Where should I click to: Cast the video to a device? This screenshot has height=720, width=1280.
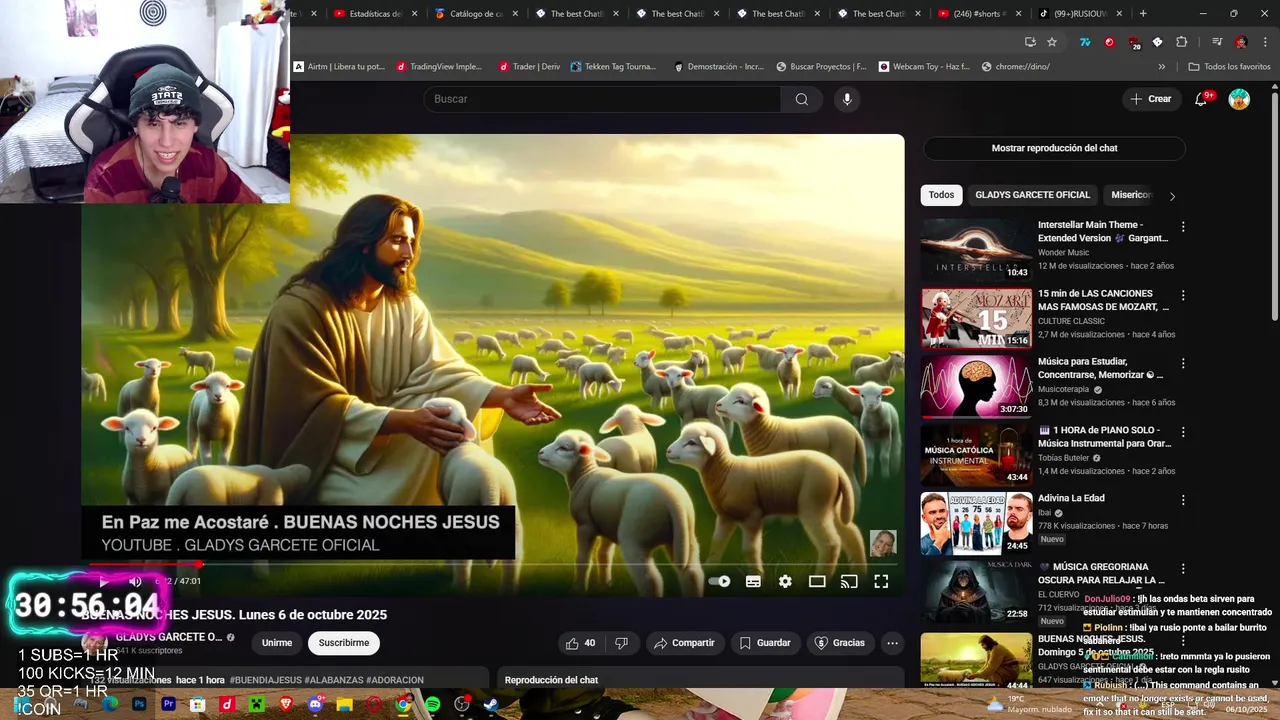[849, 581]
